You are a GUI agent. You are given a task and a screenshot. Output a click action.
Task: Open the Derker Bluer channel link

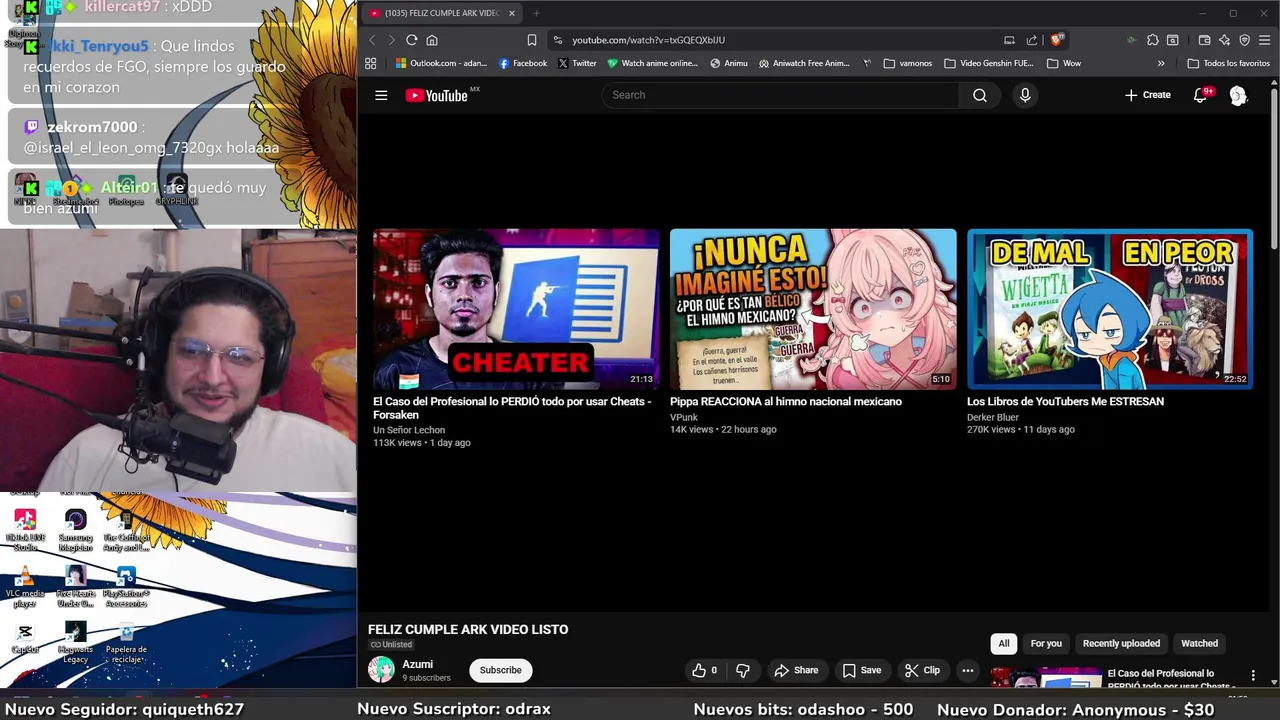tap(993, 417)
